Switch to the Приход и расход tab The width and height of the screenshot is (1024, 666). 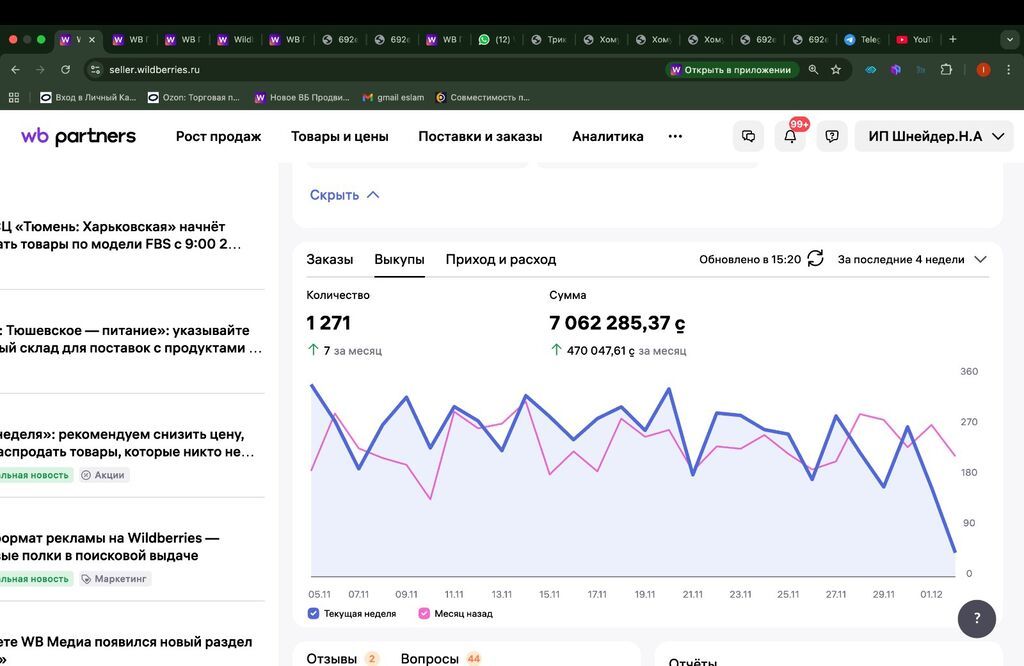[x=501, y=259]
